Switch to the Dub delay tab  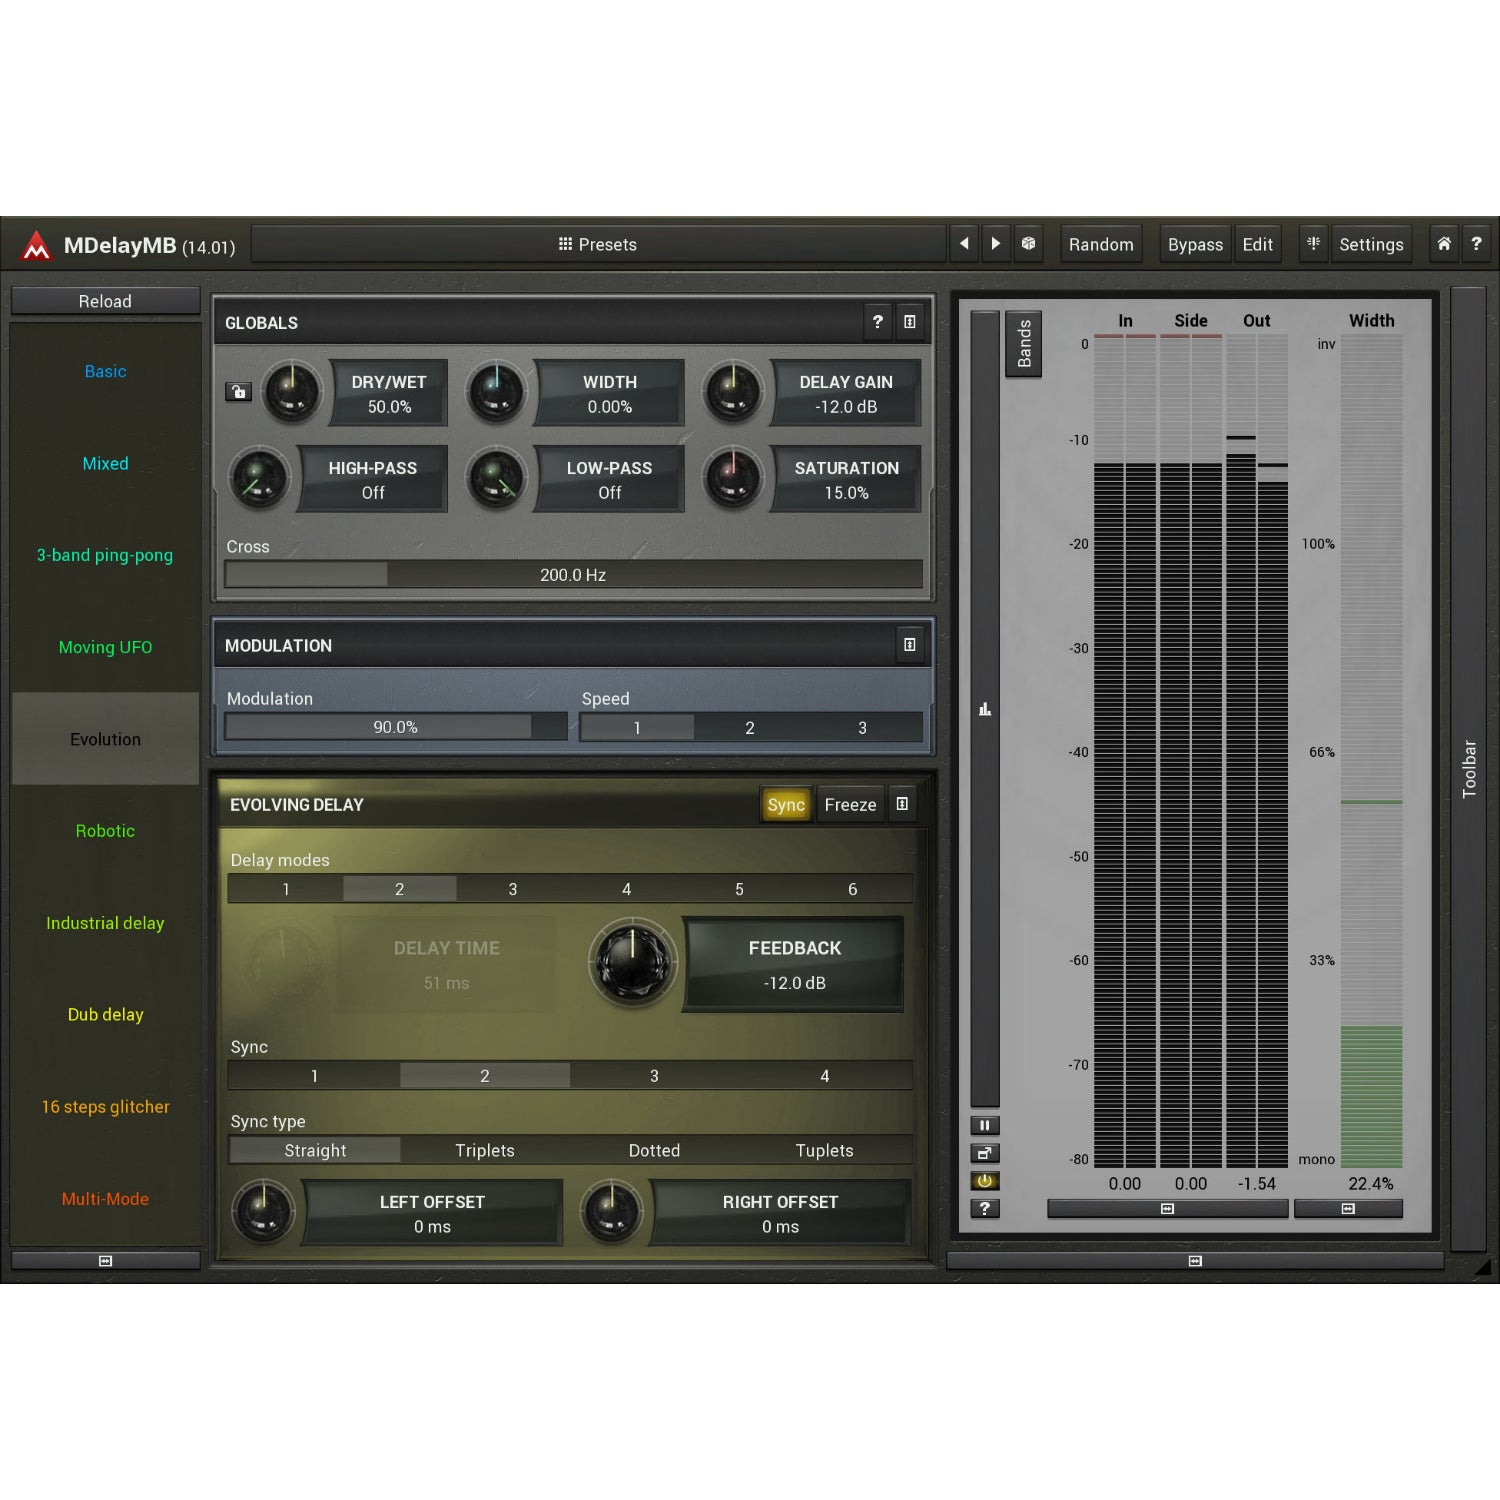[x=105, y=1014]
